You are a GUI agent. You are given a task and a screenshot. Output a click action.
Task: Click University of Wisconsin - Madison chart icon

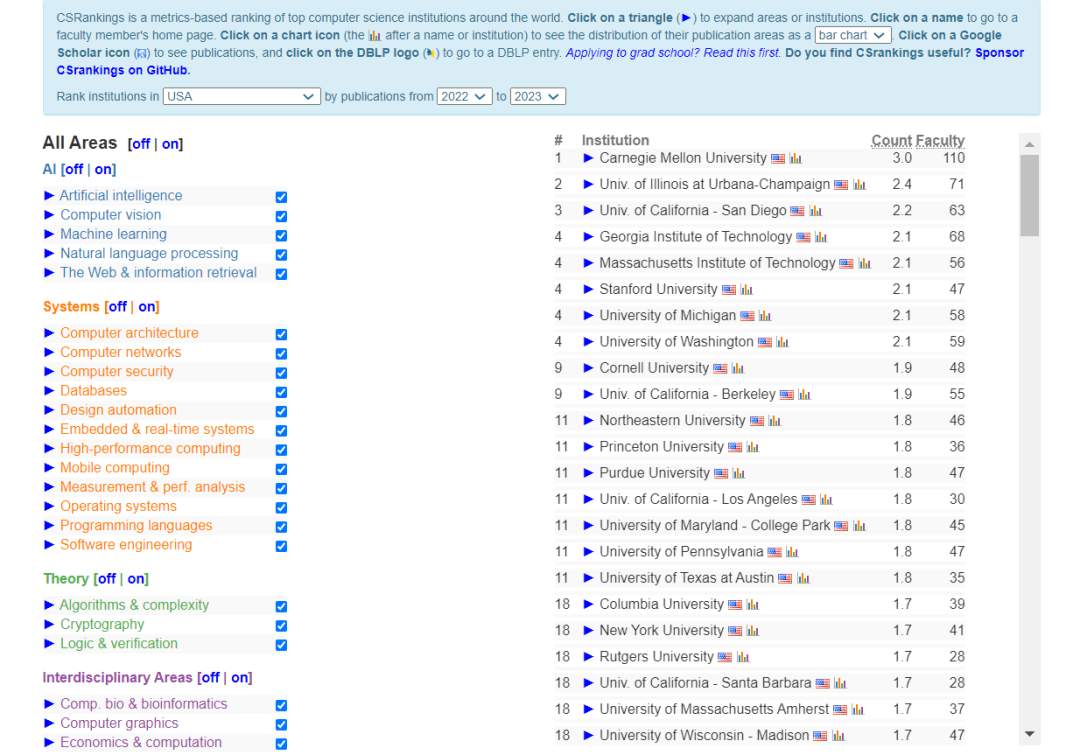[838, 736]
